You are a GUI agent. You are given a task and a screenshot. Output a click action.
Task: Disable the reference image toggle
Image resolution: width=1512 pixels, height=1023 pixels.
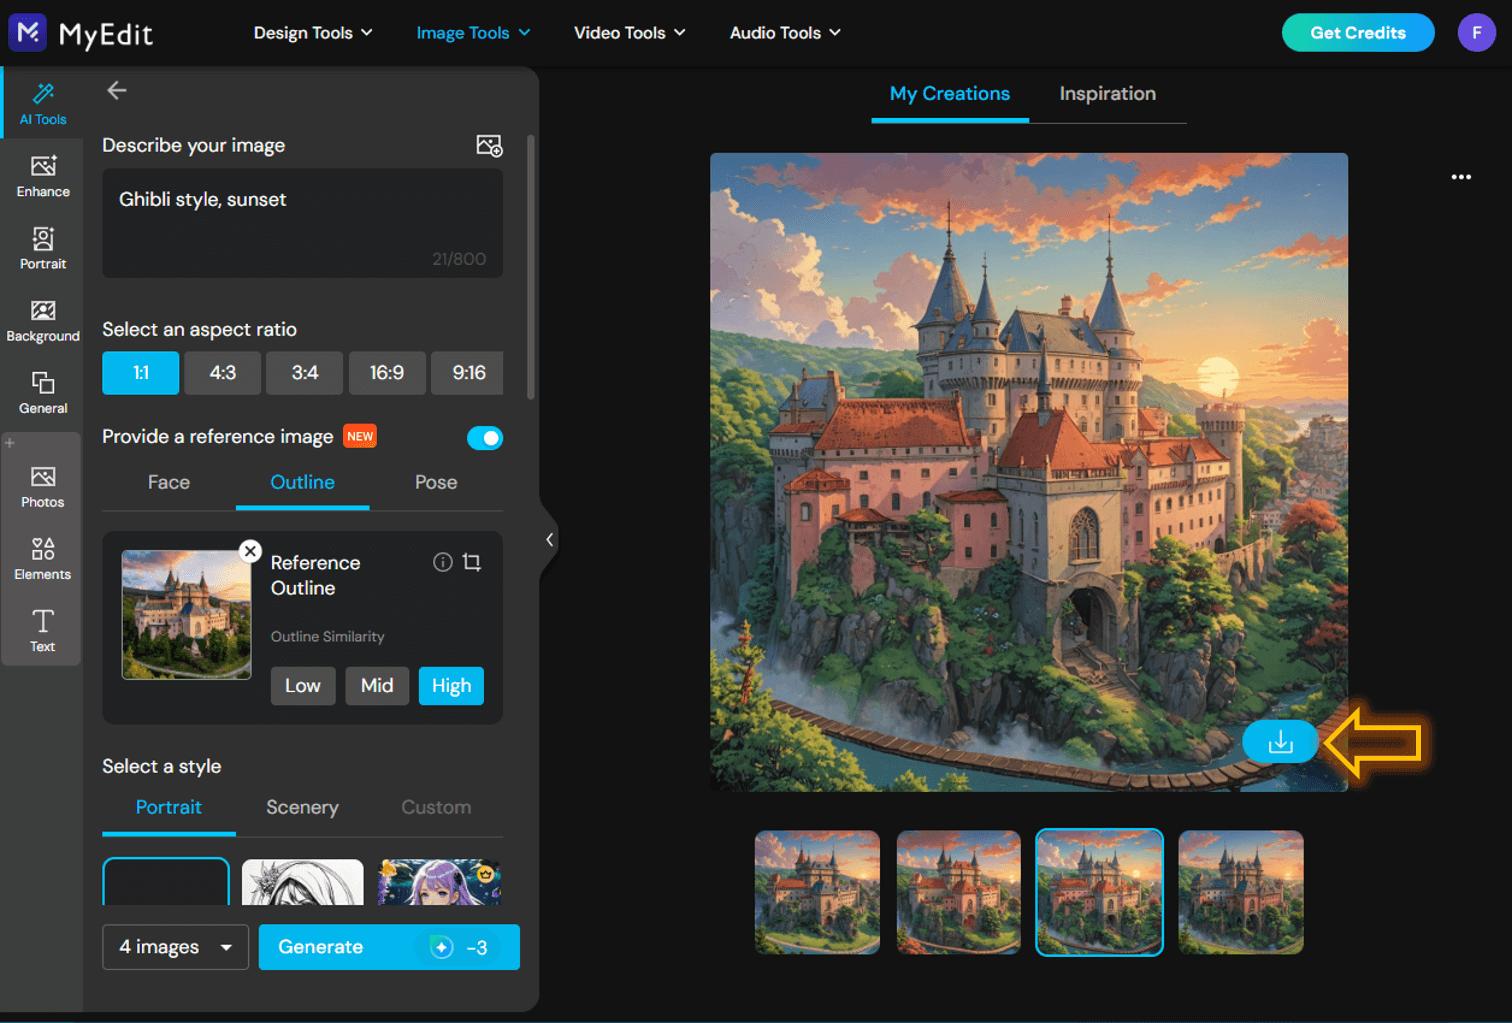485,437
